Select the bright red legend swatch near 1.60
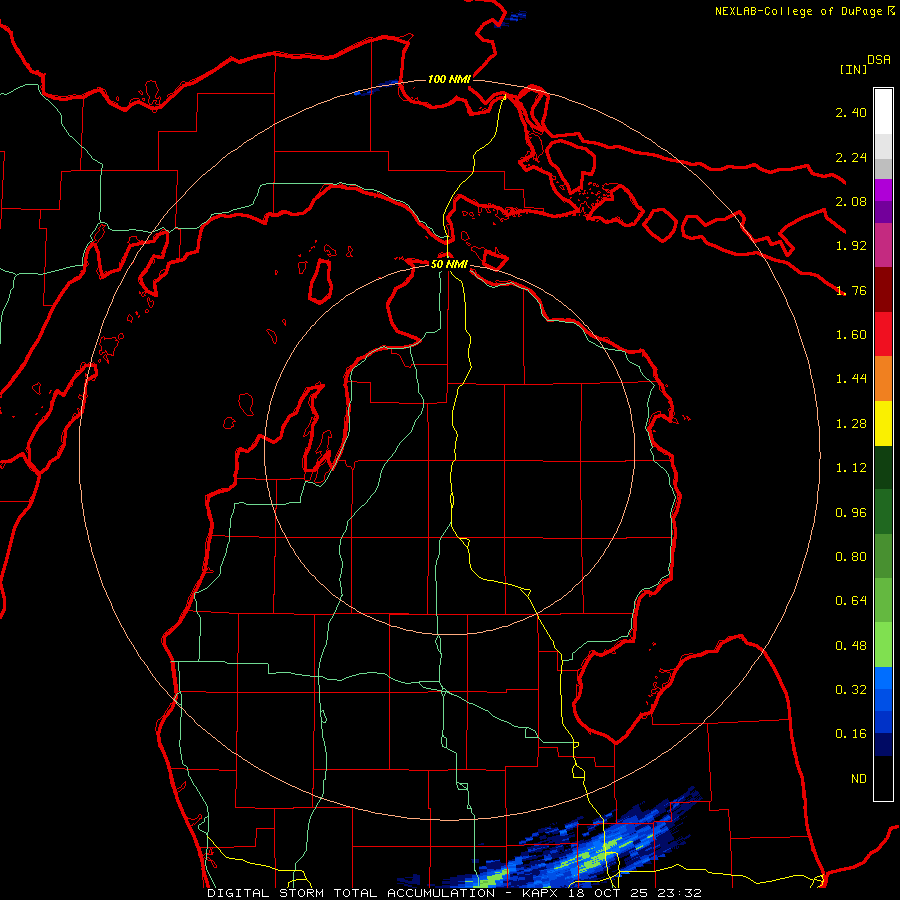 click(883, 334)
